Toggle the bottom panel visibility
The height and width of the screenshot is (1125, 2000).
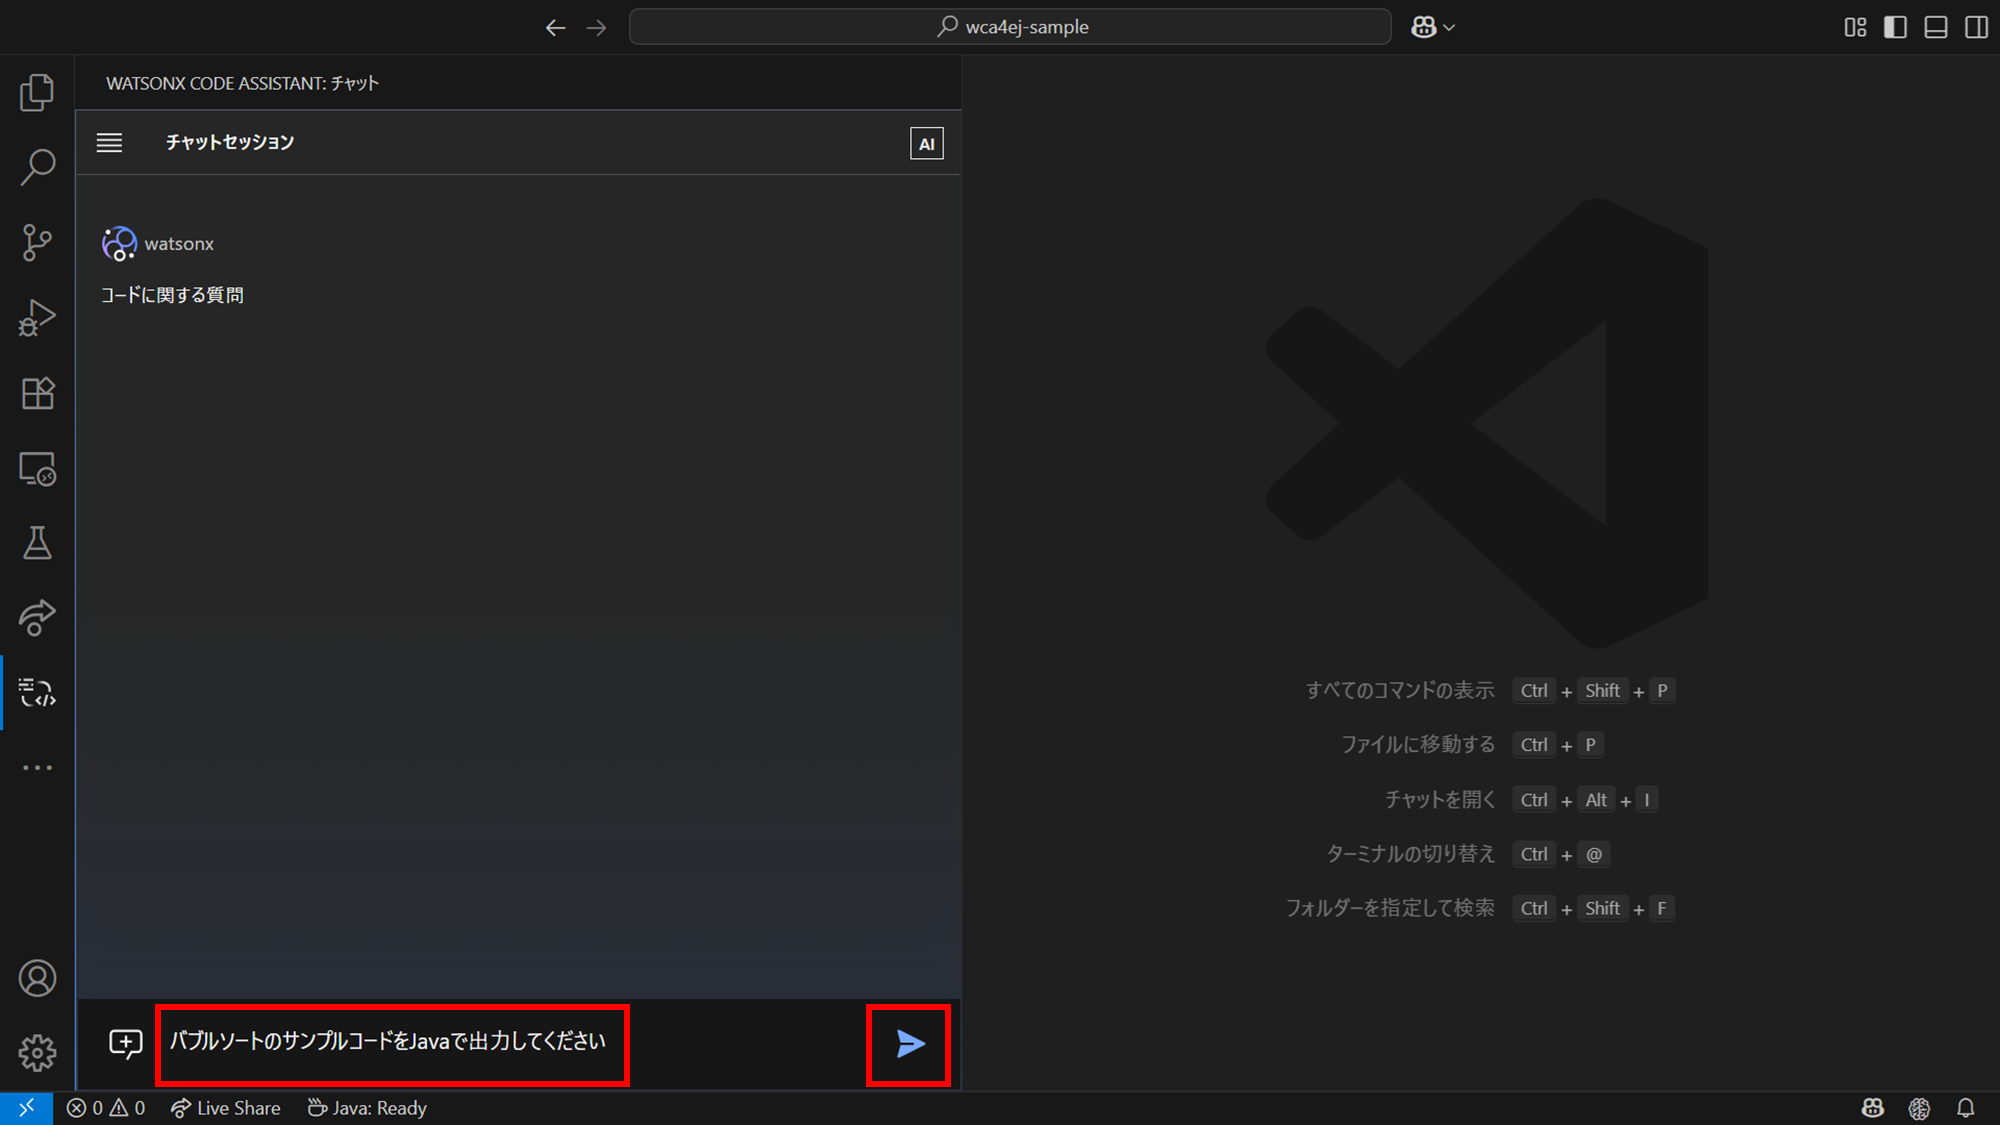[x=1936, y=27]
